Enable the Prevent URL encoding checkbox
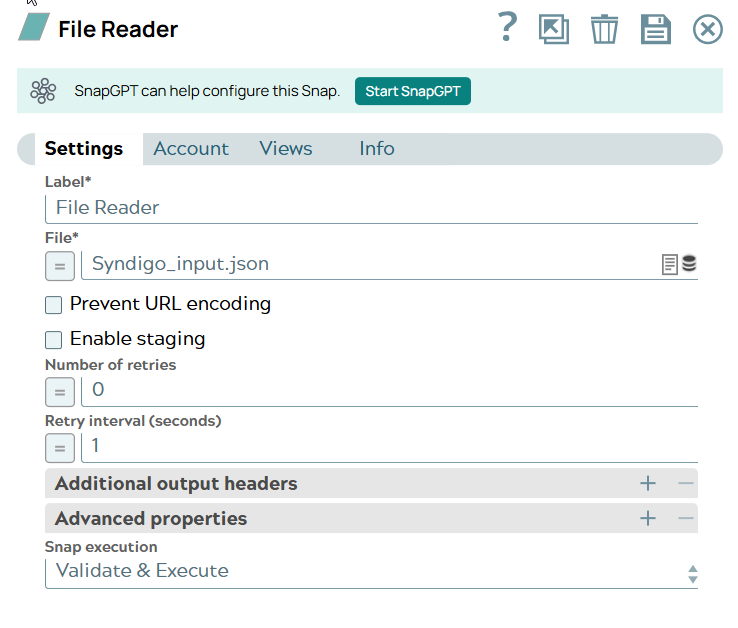The width and height of the screenshot is (738, 628). tap(54, 305)
